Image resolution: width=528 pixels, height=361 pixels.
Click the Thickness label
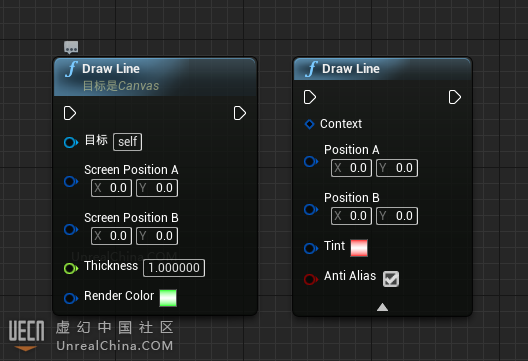tap(111, 266)
